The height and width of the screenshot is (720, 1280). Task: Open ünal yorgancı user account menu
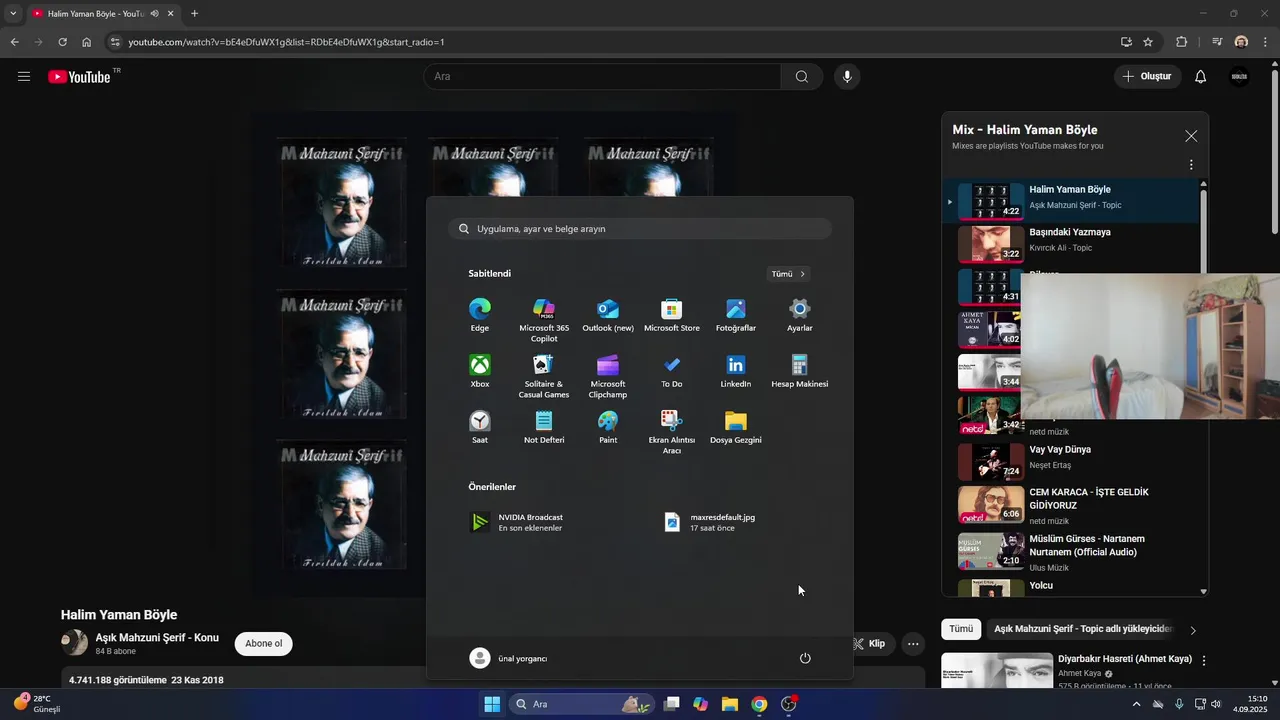click(x=509, y=658)
